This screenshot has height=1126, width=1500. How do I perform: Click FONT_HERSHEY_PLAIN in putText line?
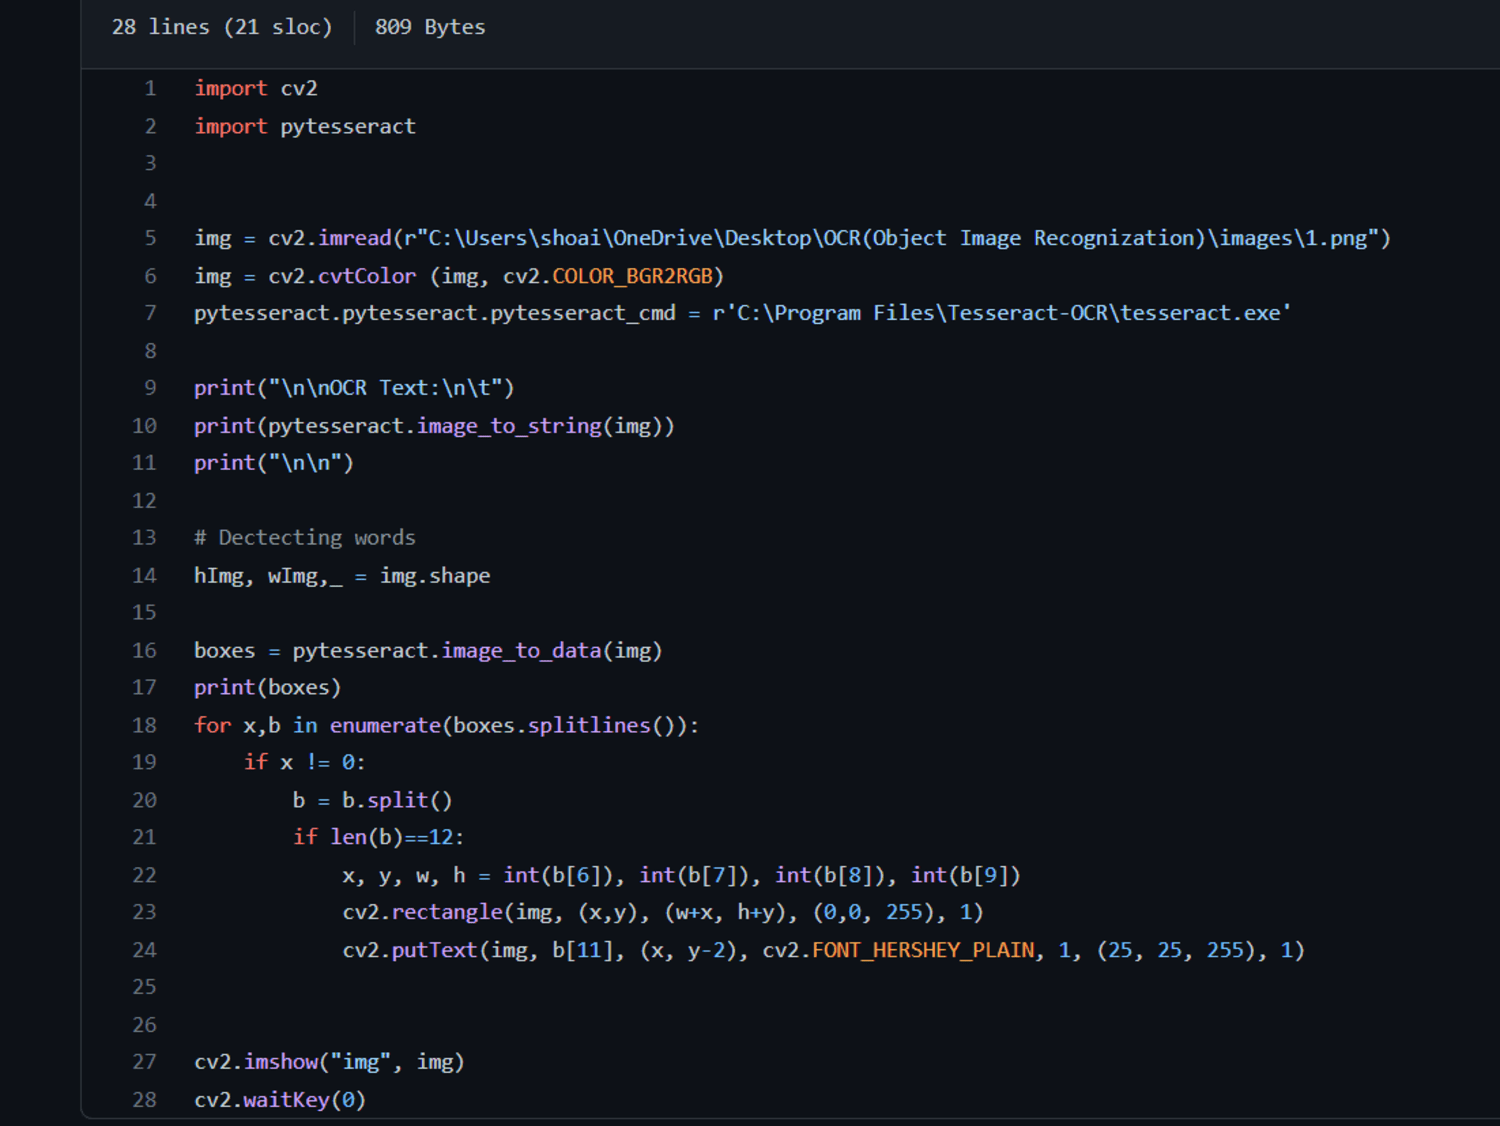pos(923,951)
